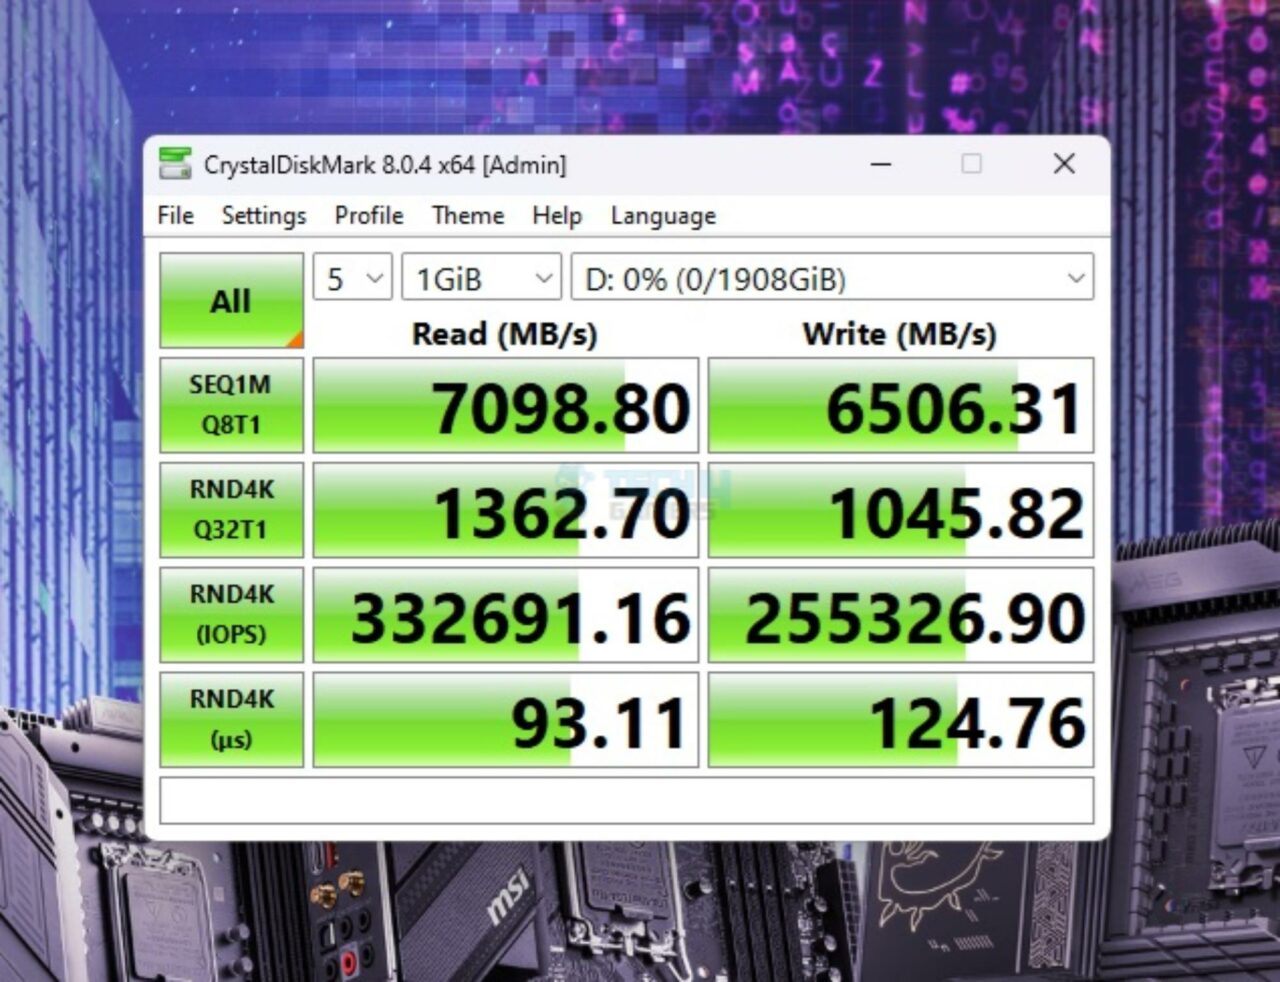Trigger the RND4K latency test

click(x=231, y=718)
